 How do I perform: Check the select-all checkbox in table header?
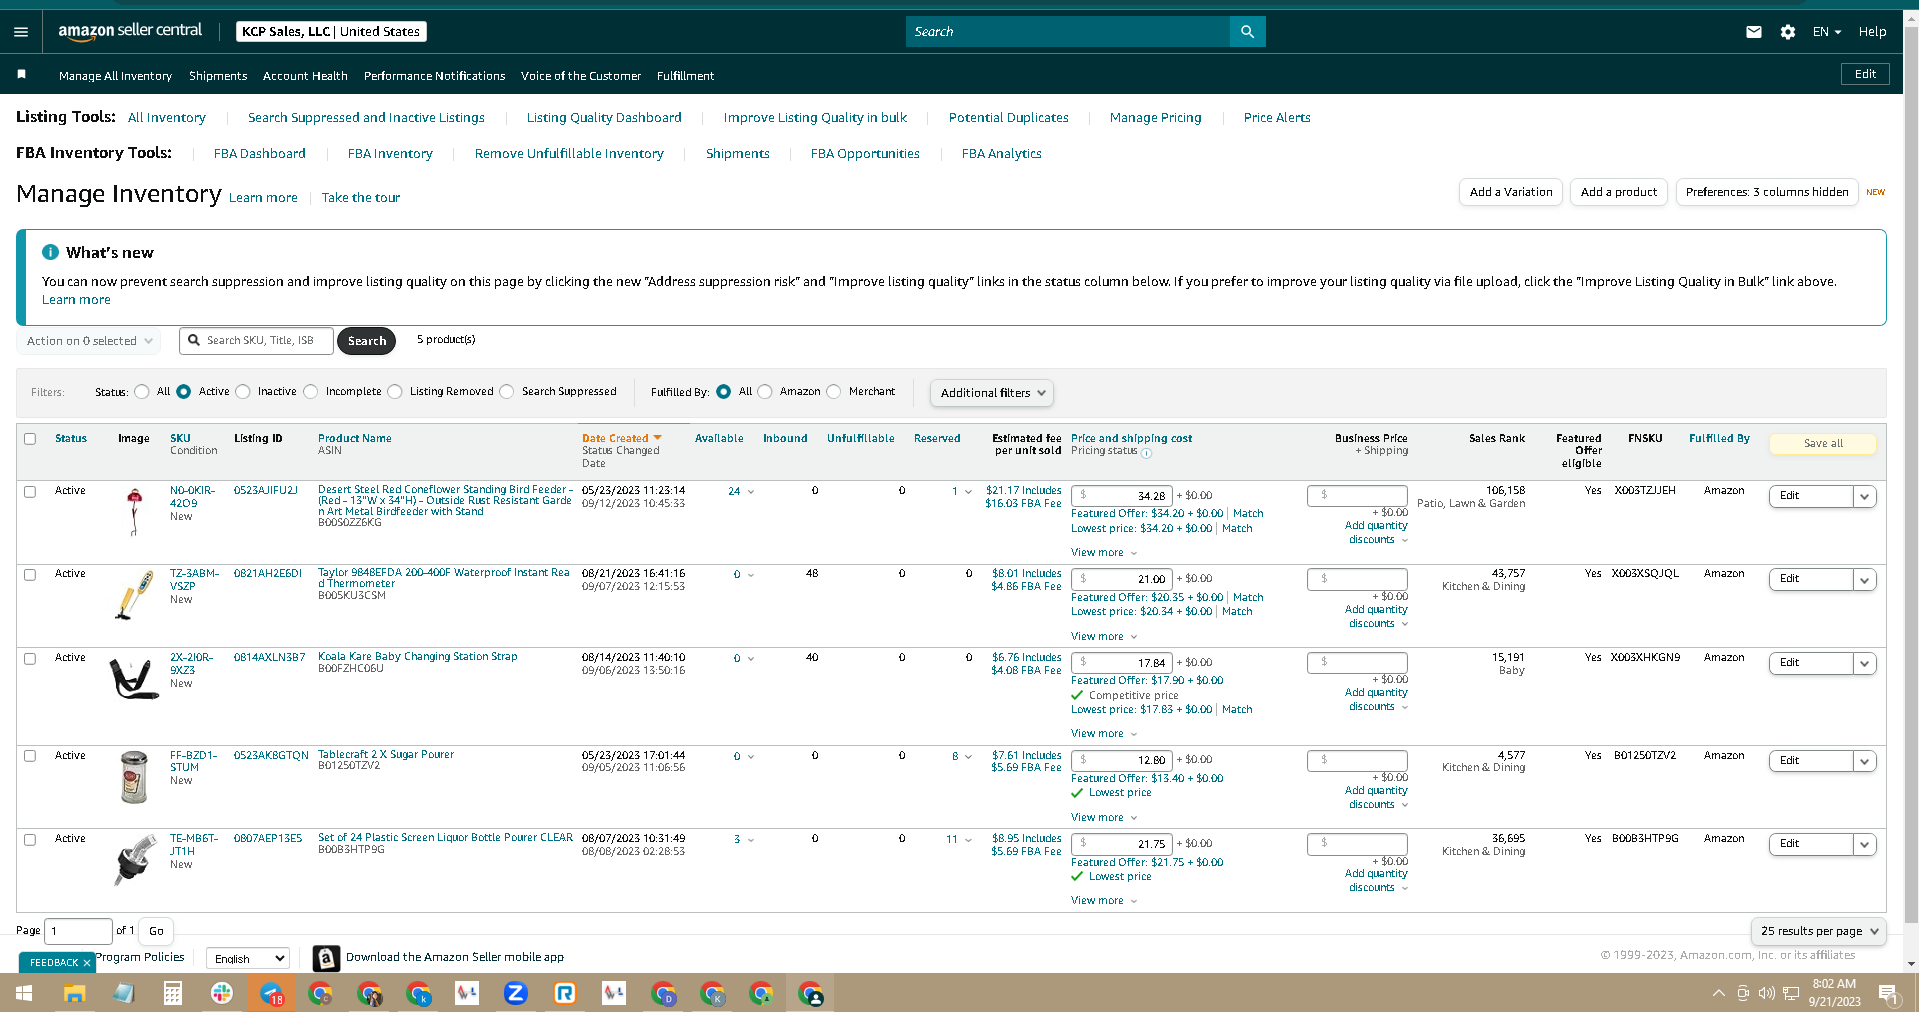30,439
